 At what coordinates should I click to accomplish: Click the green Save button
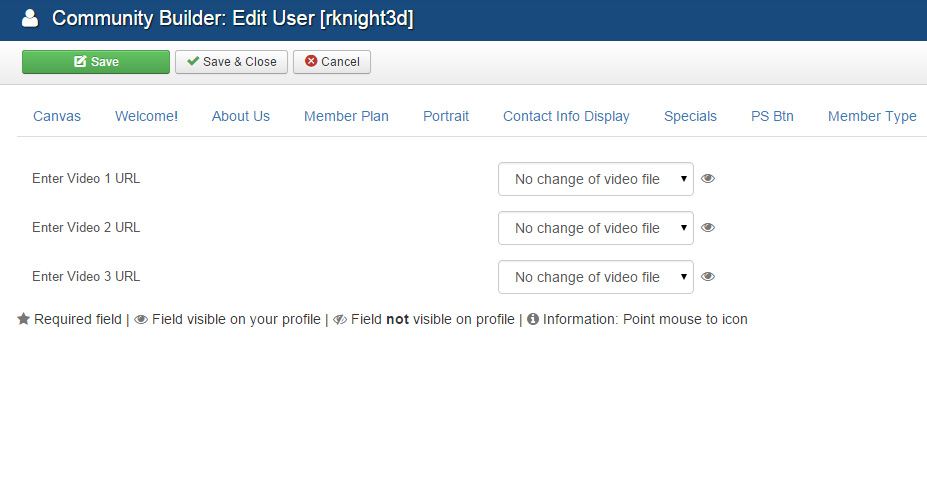[96, 62]
